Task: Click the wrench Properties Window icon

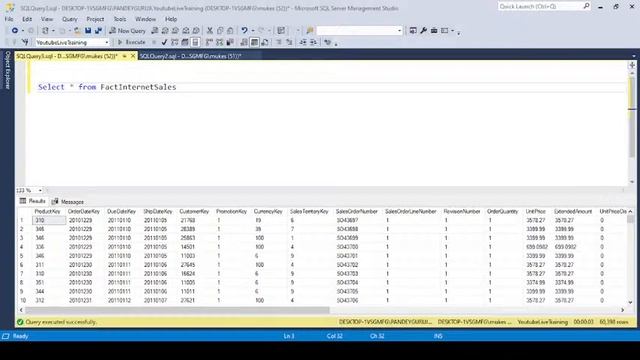Action: point(423,31)
